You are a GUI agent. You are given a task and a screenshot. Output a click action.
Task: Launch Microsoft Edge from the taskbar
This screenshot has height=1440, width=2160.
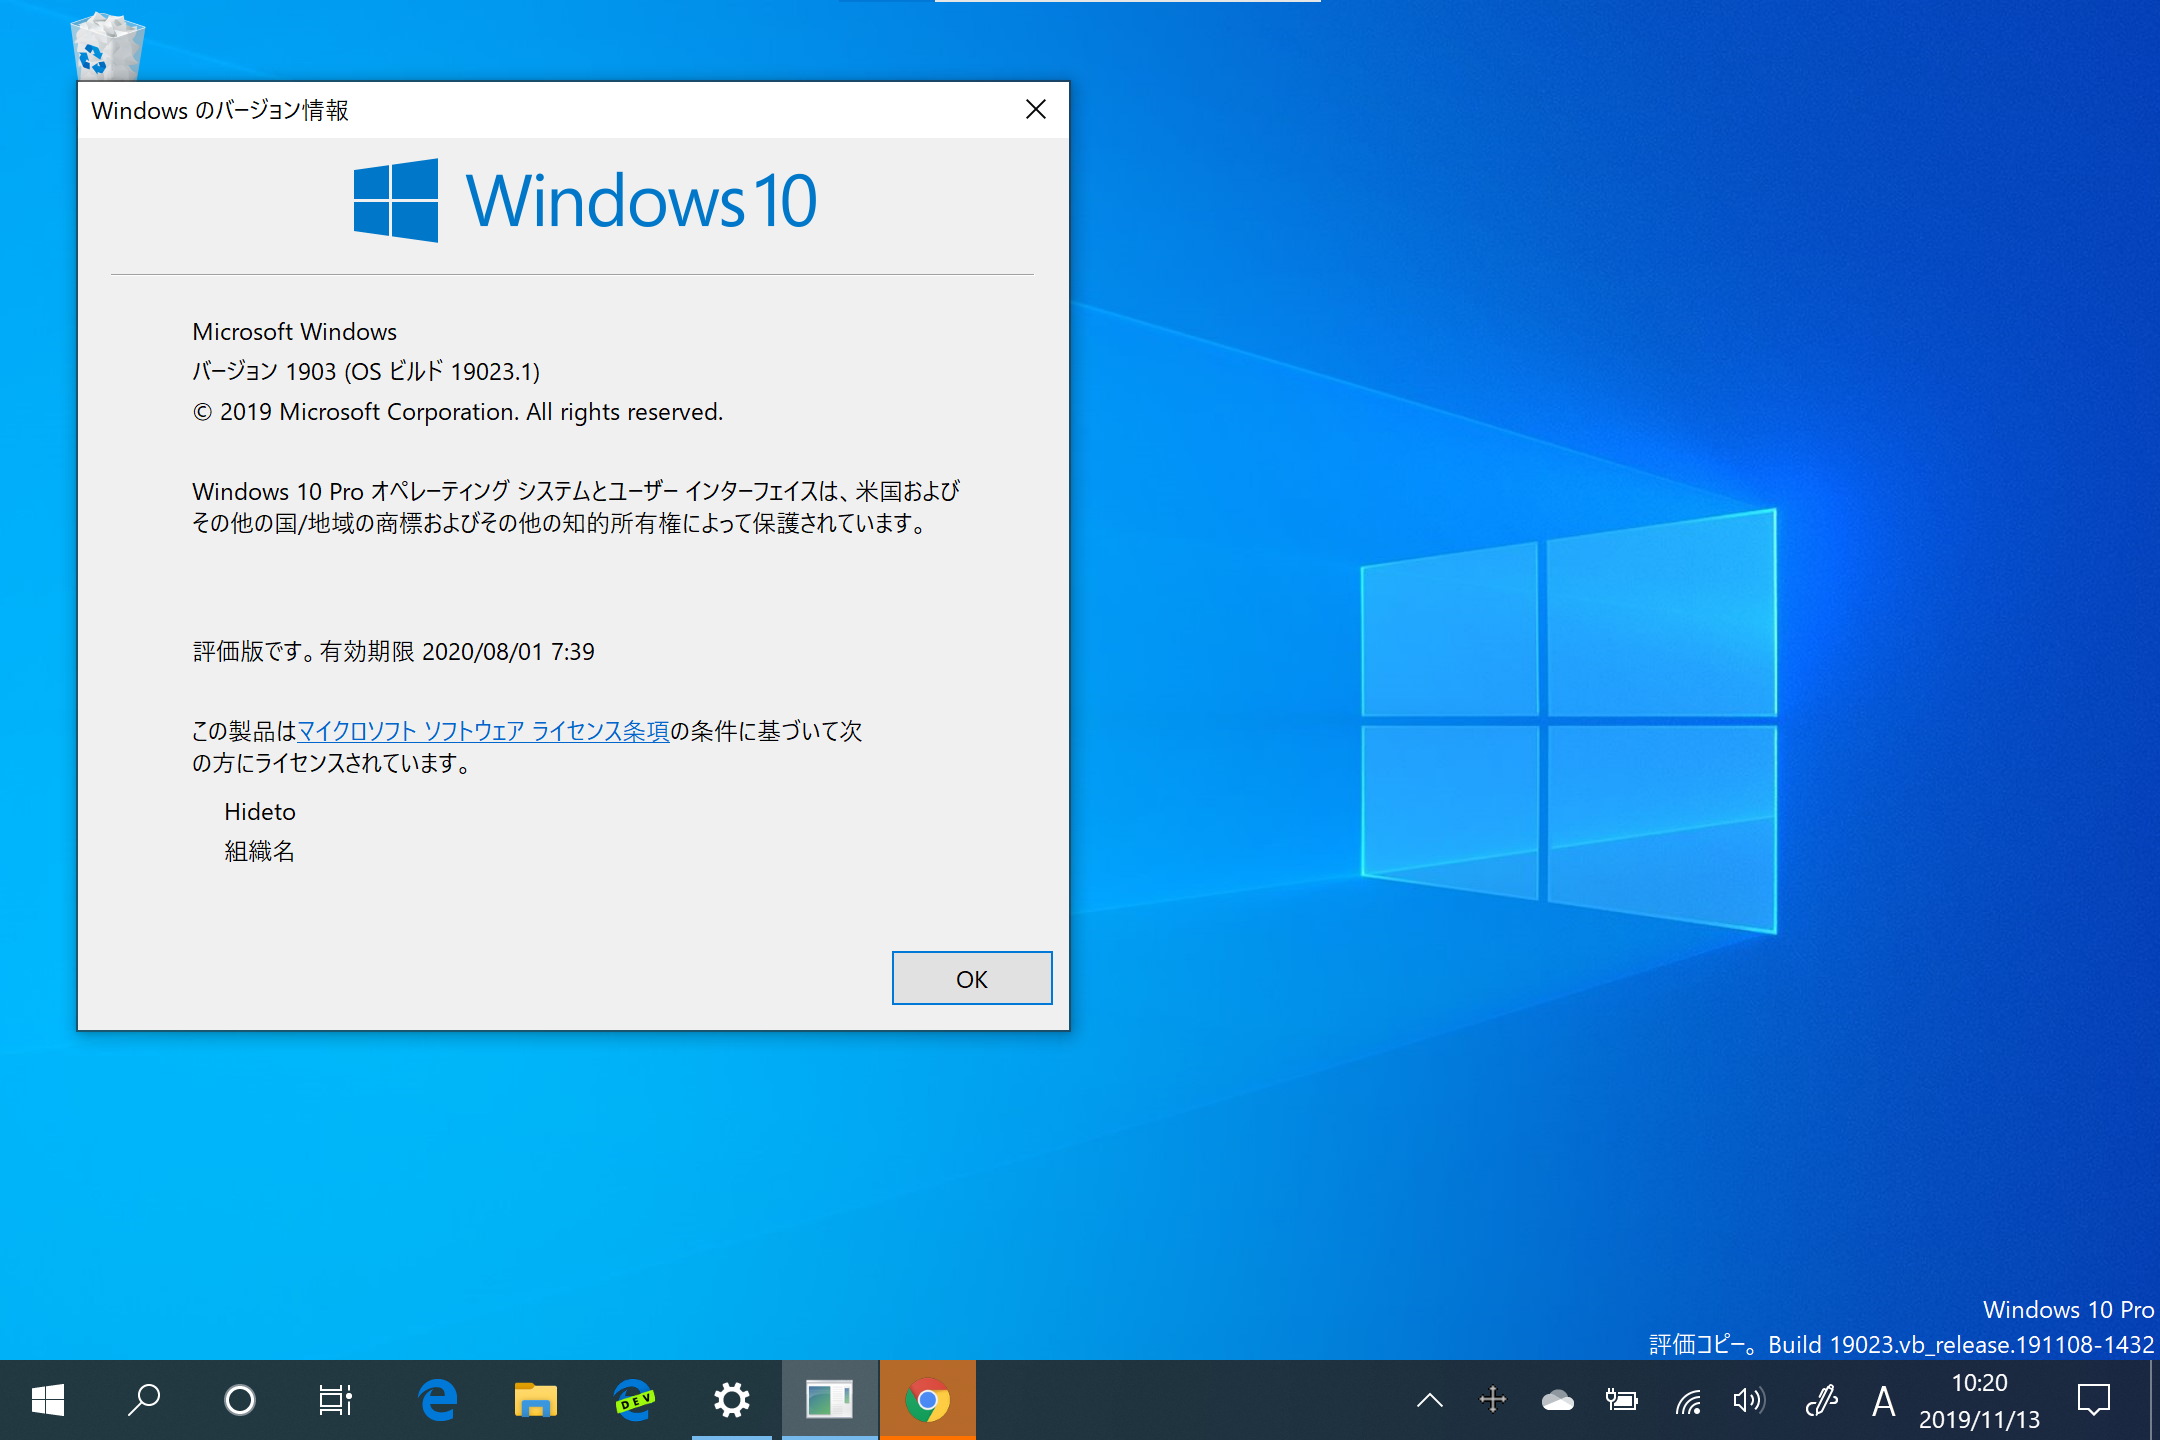click(x=436, y=1400)
